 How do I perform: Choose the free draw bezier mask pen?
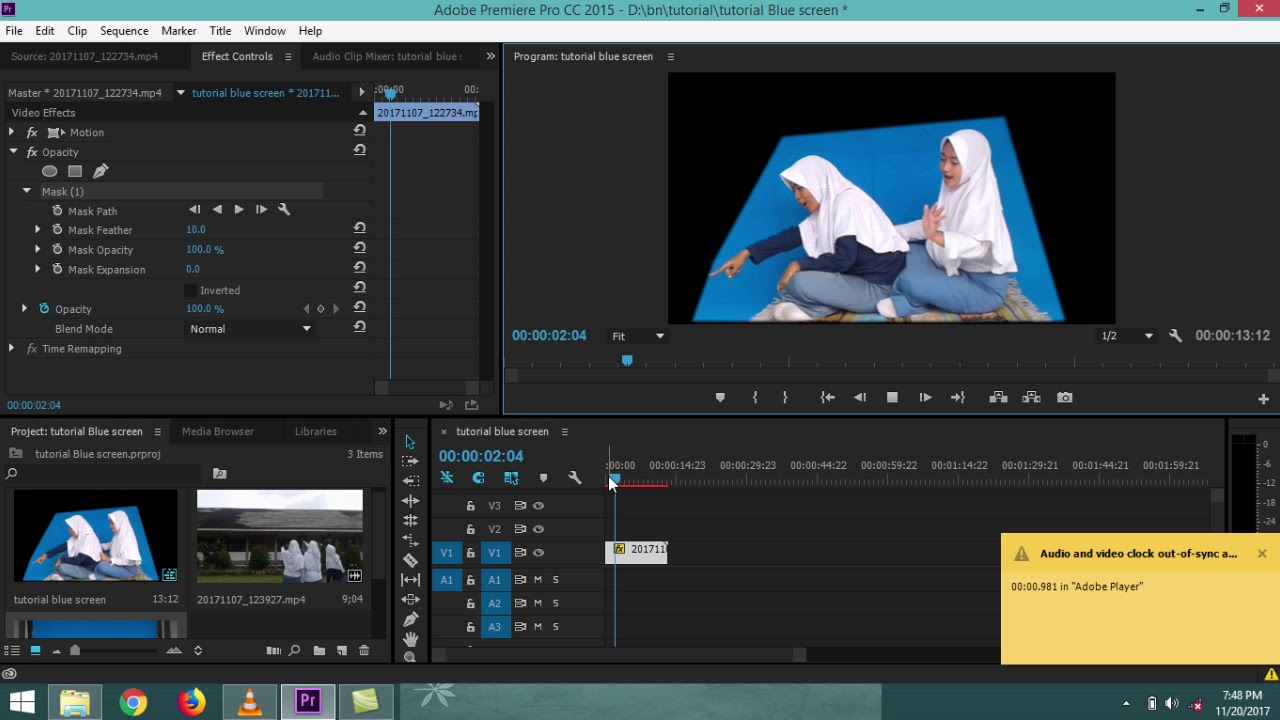pyautogui.click(x=100, y=171)
